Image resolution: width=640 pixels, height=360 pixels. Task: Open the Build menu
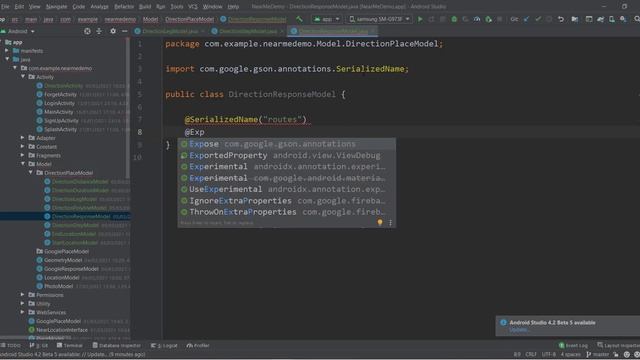pyautogui.click(x=145, y=7)
